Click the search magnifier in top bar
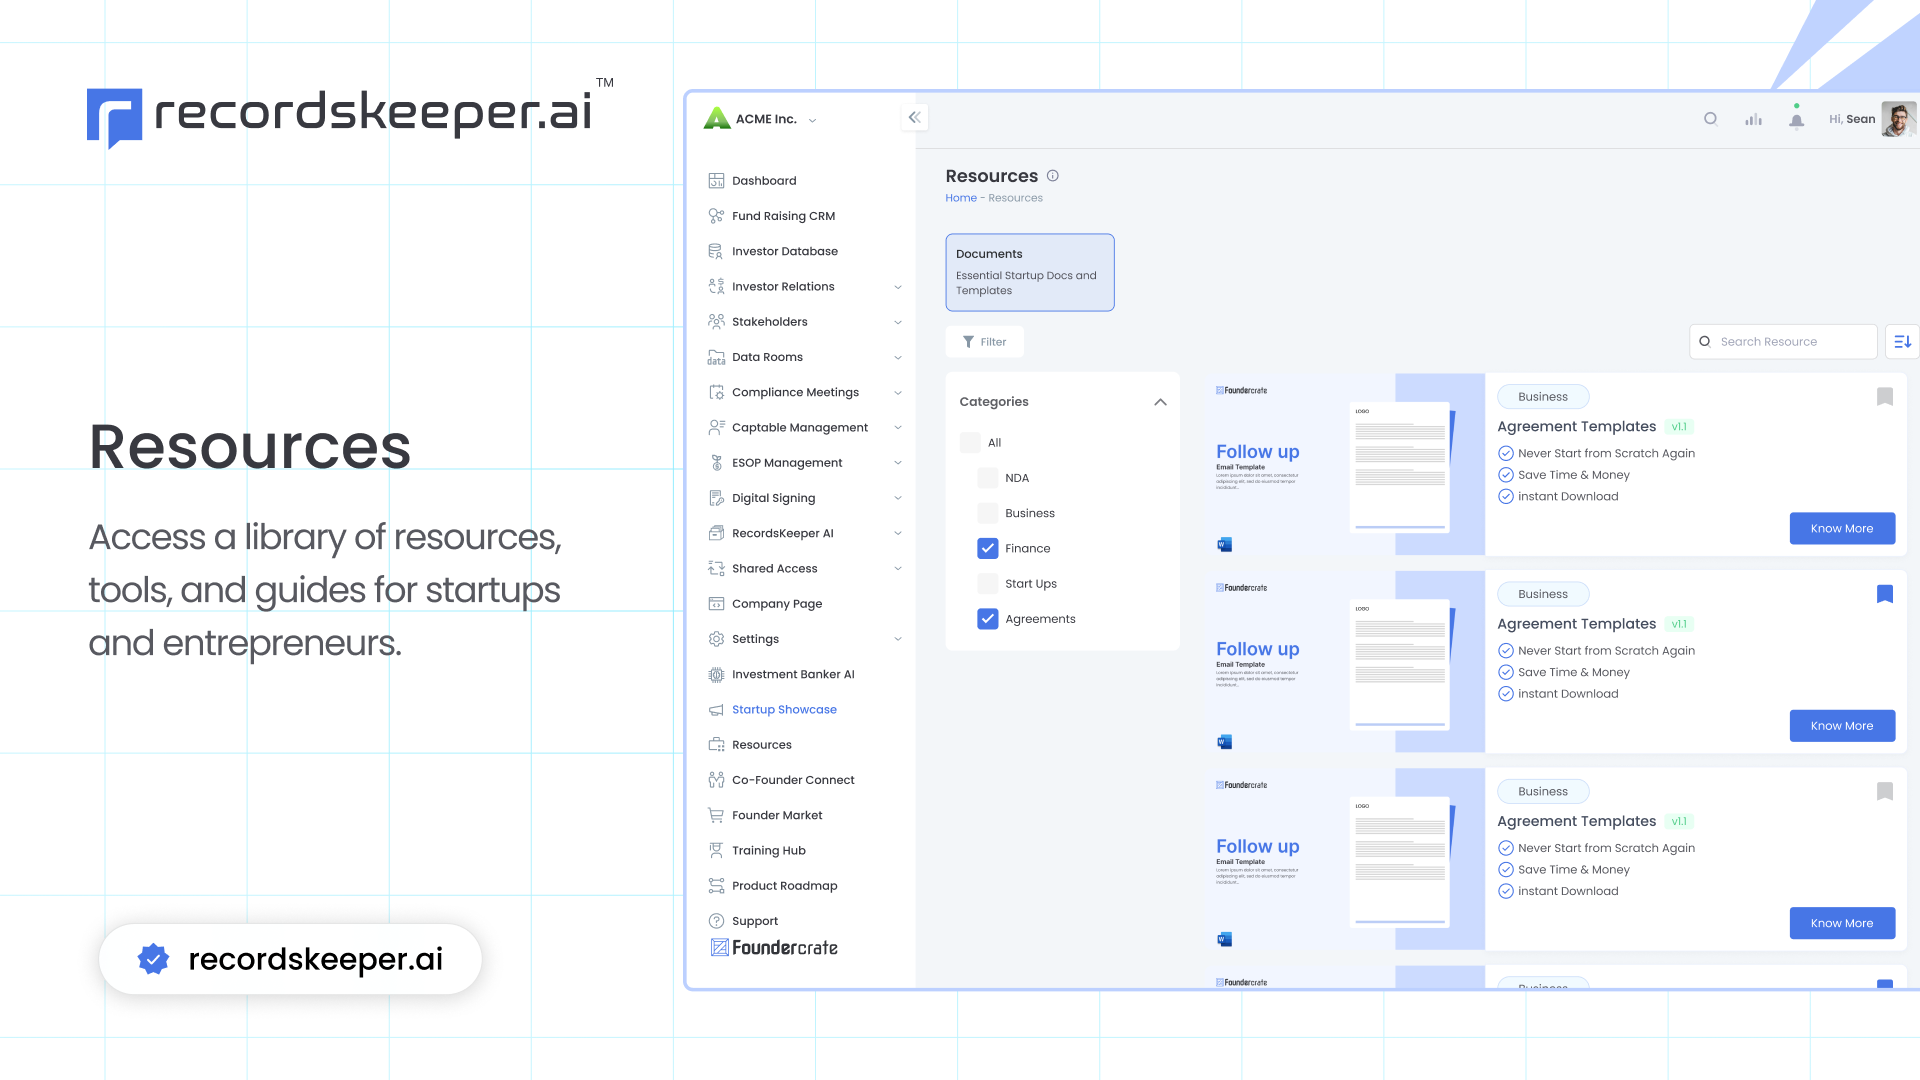The height and width of the screenshot is (1080, 1920). coord(1711,119)
